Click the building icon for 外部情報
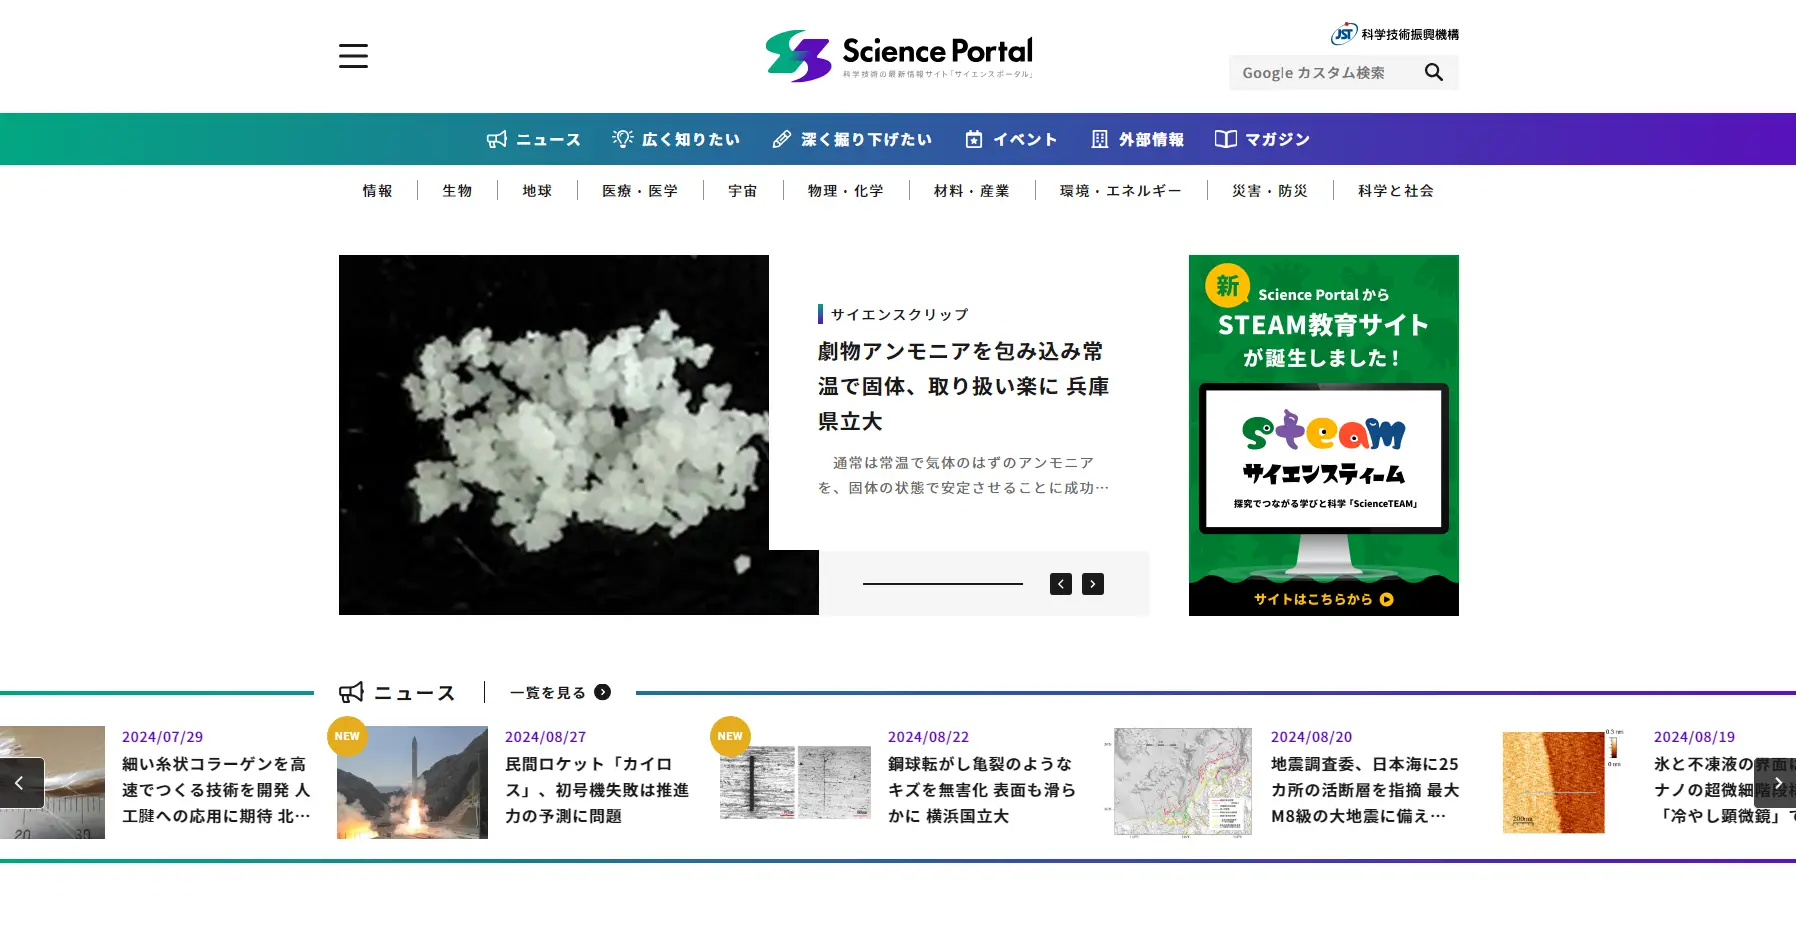The height and width of the screenshot is (938, 1796). (1098, 139)
